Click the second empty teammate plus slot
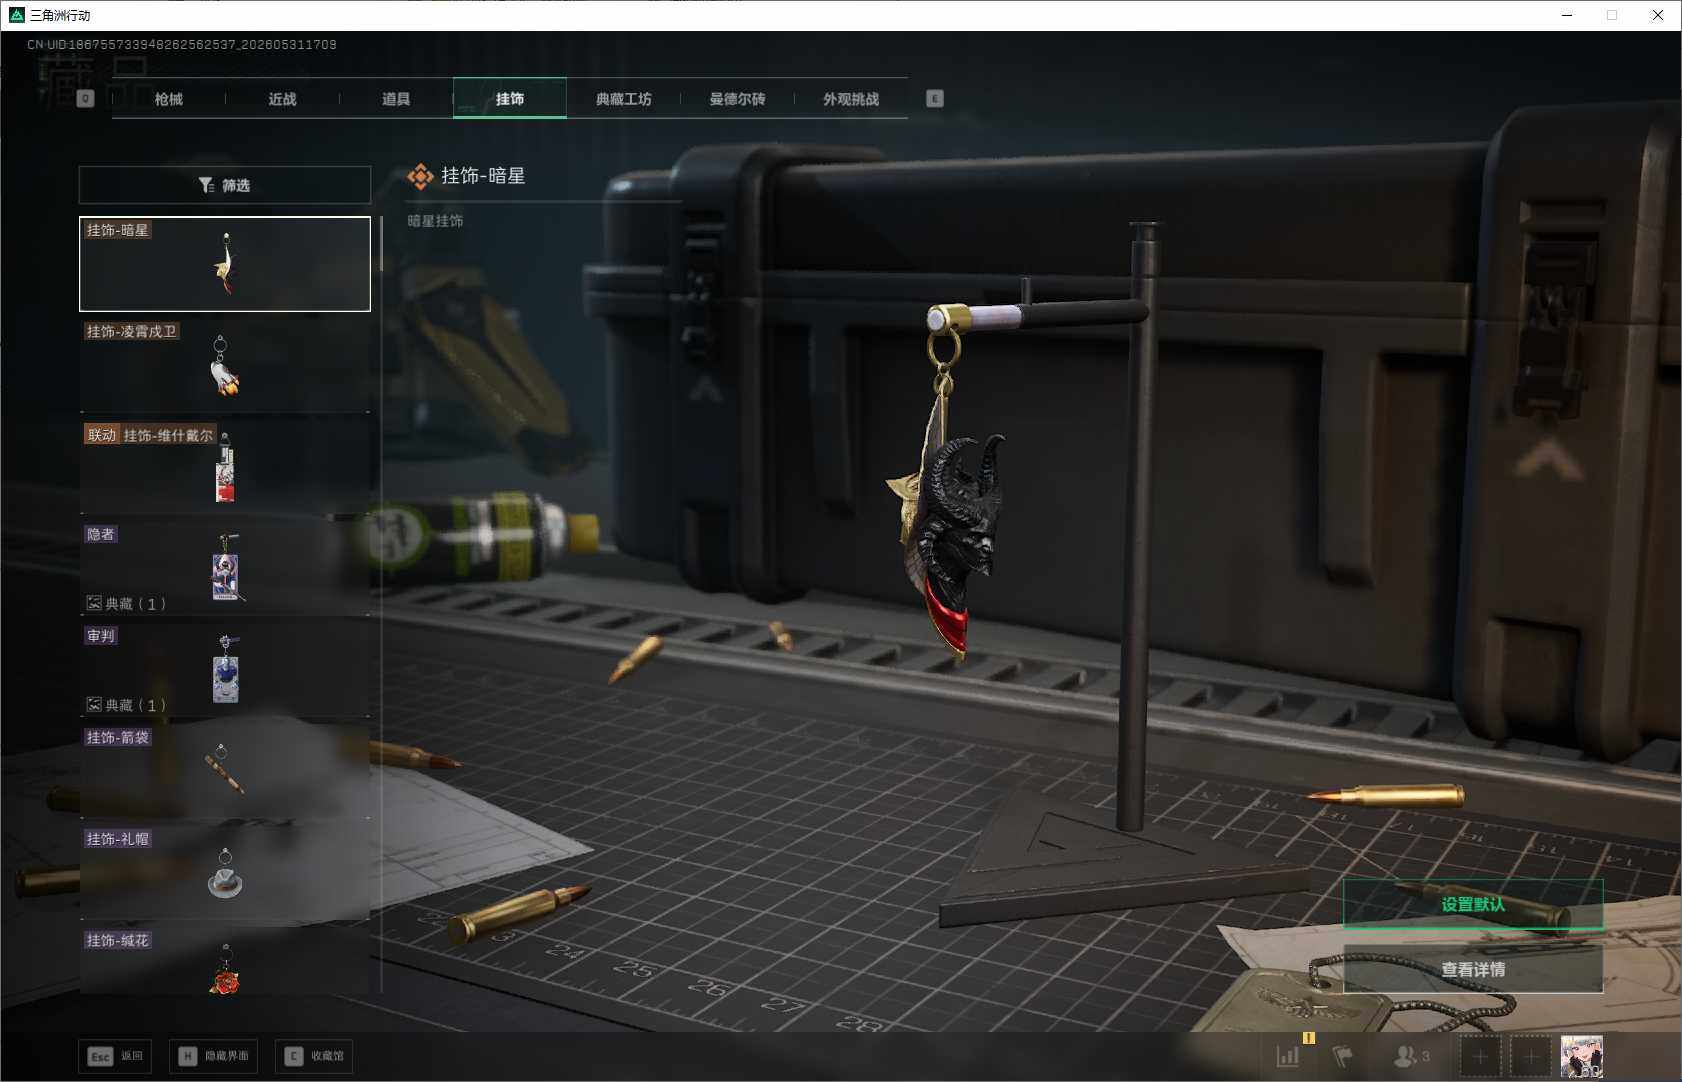Image resolution: width=1682 pixels, height=1082 pixels. (1530, 1056)
